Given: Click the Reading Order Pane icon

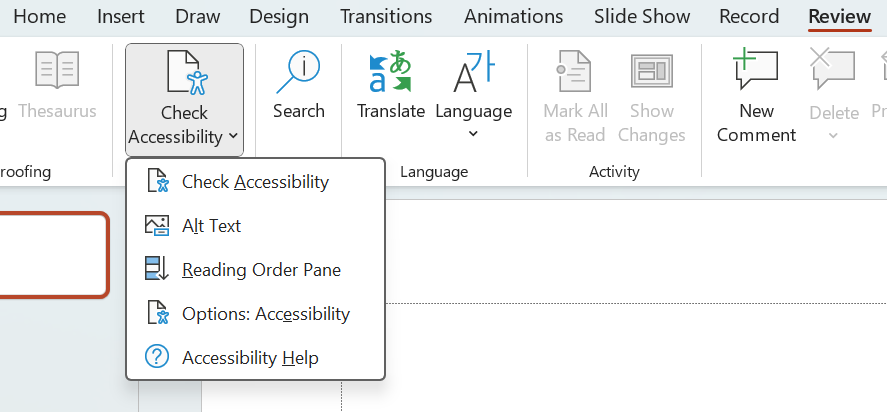Looking at the screenshot, I should point(157,270).
